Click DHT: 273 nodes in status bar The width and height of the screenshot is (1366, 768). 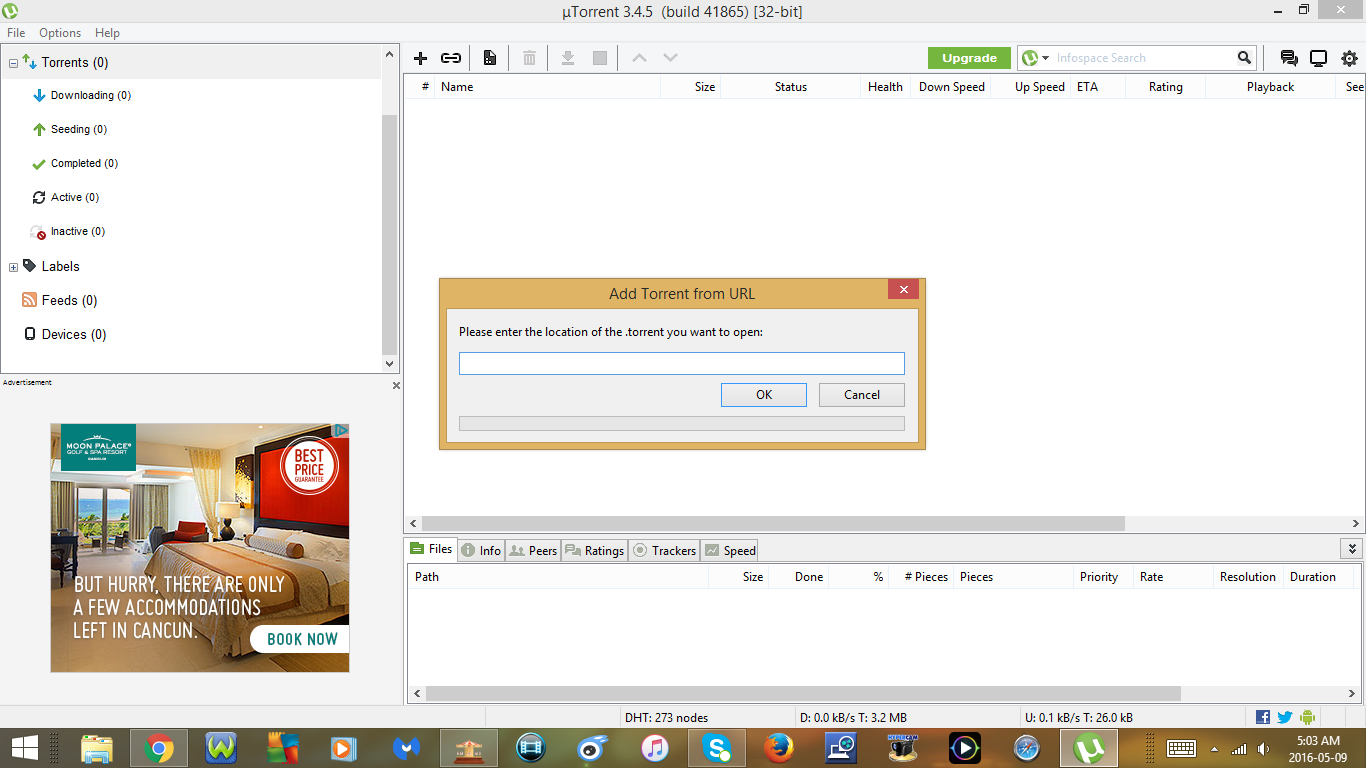(x=666, y=718)
